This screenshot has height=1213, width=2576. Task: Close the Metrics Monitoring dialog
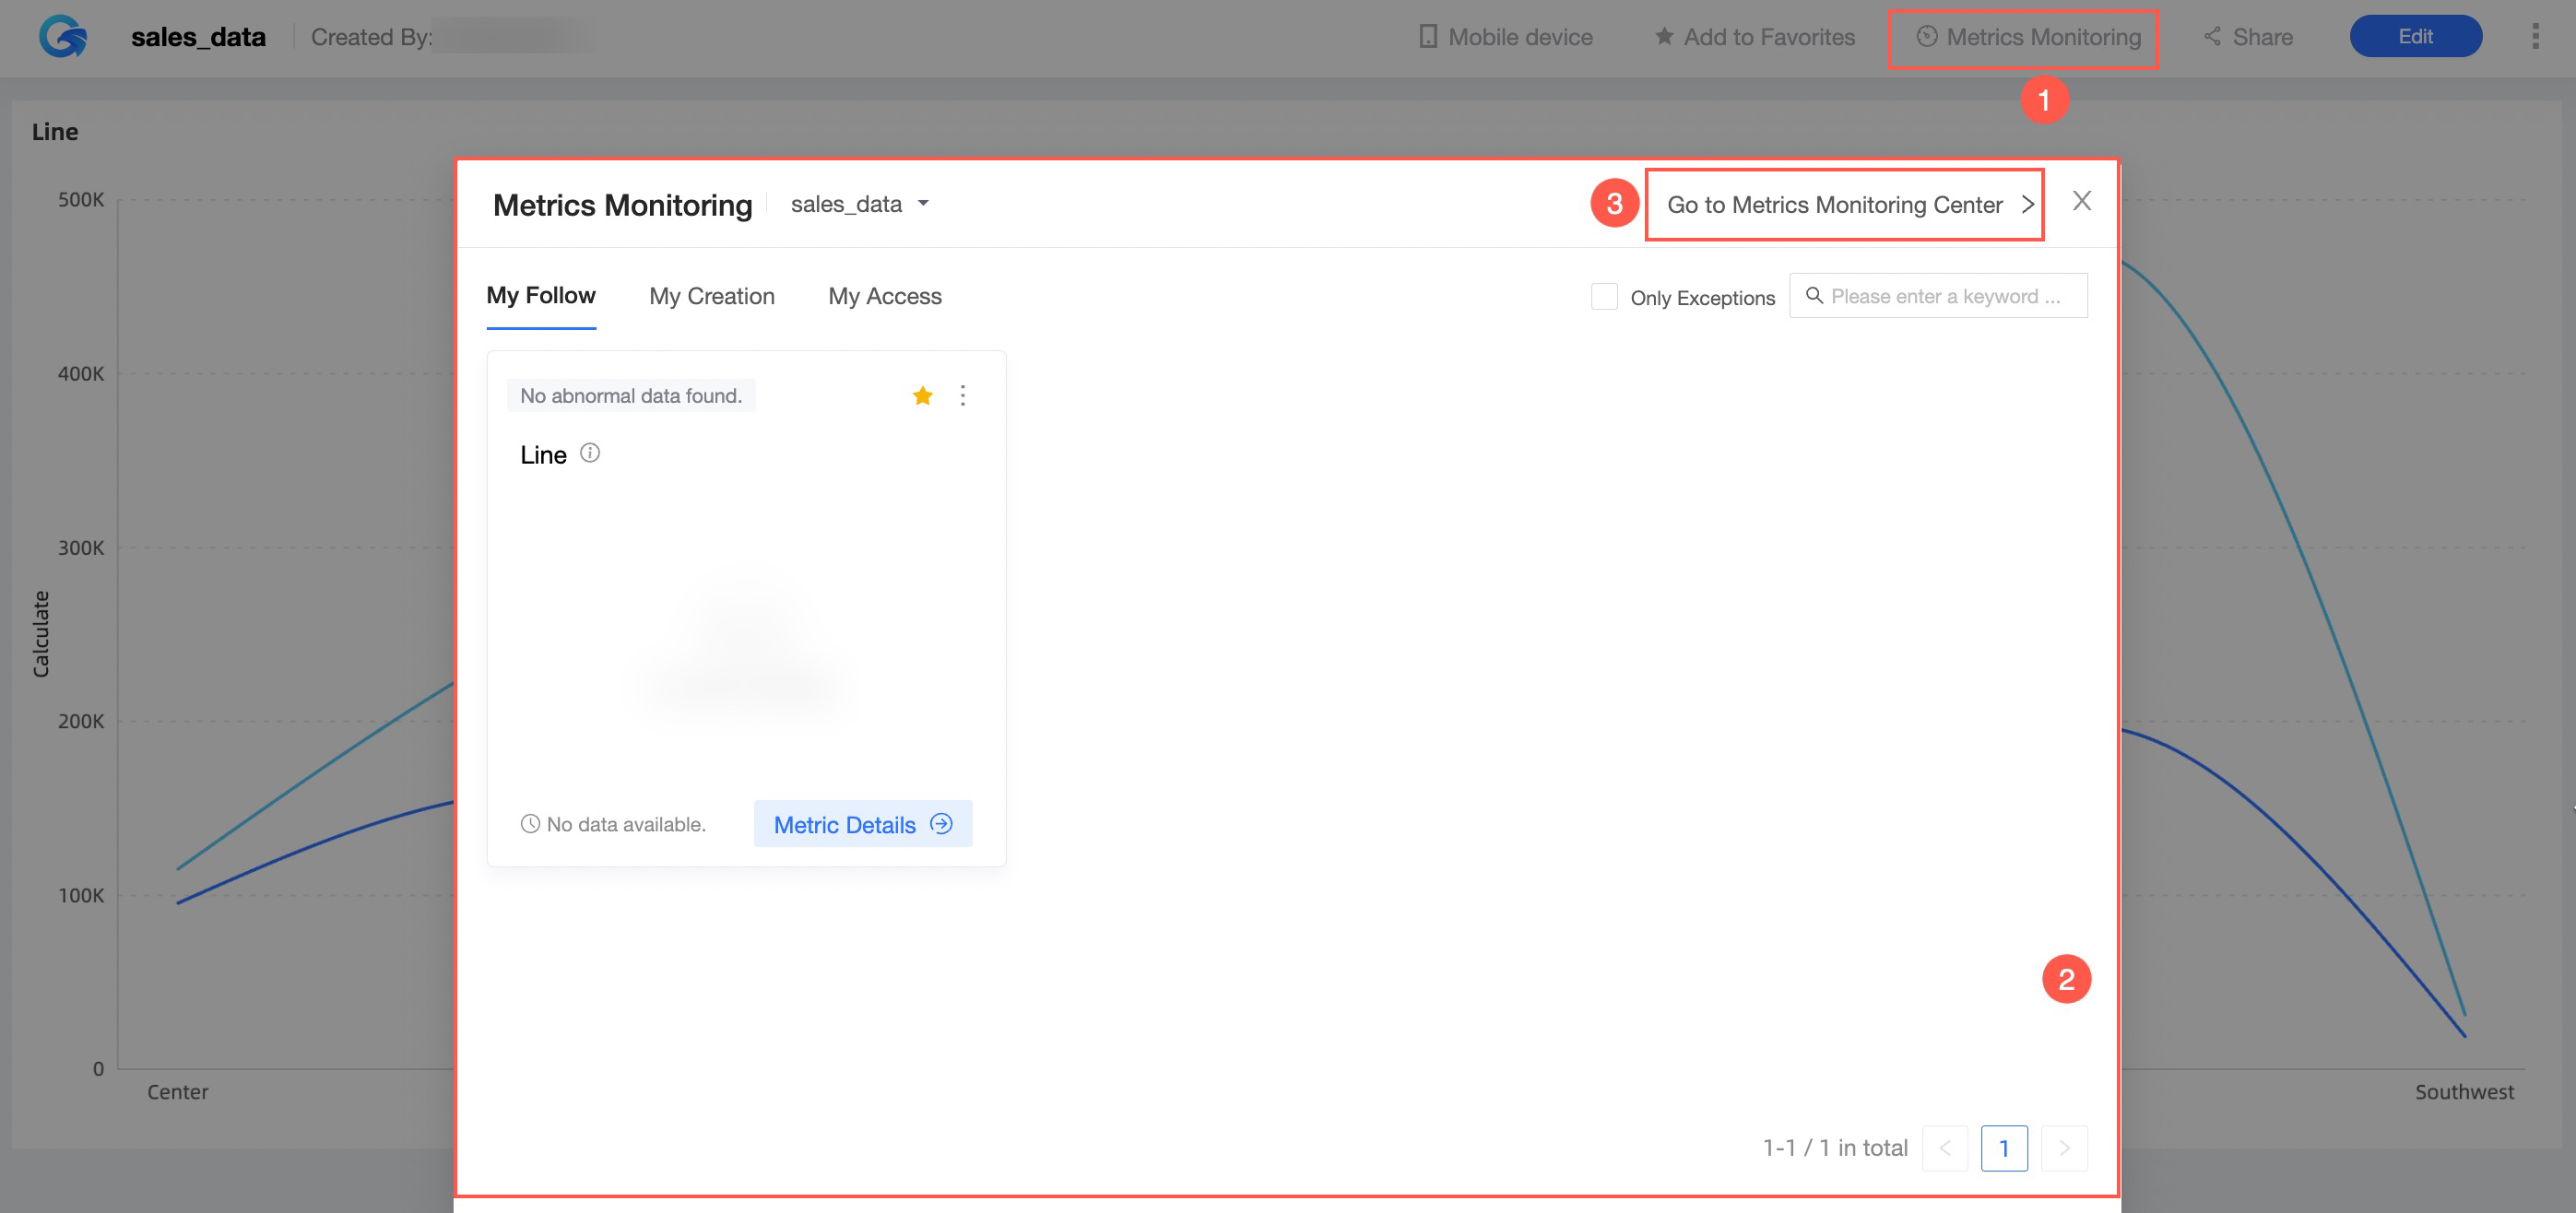click(2081, 201)
